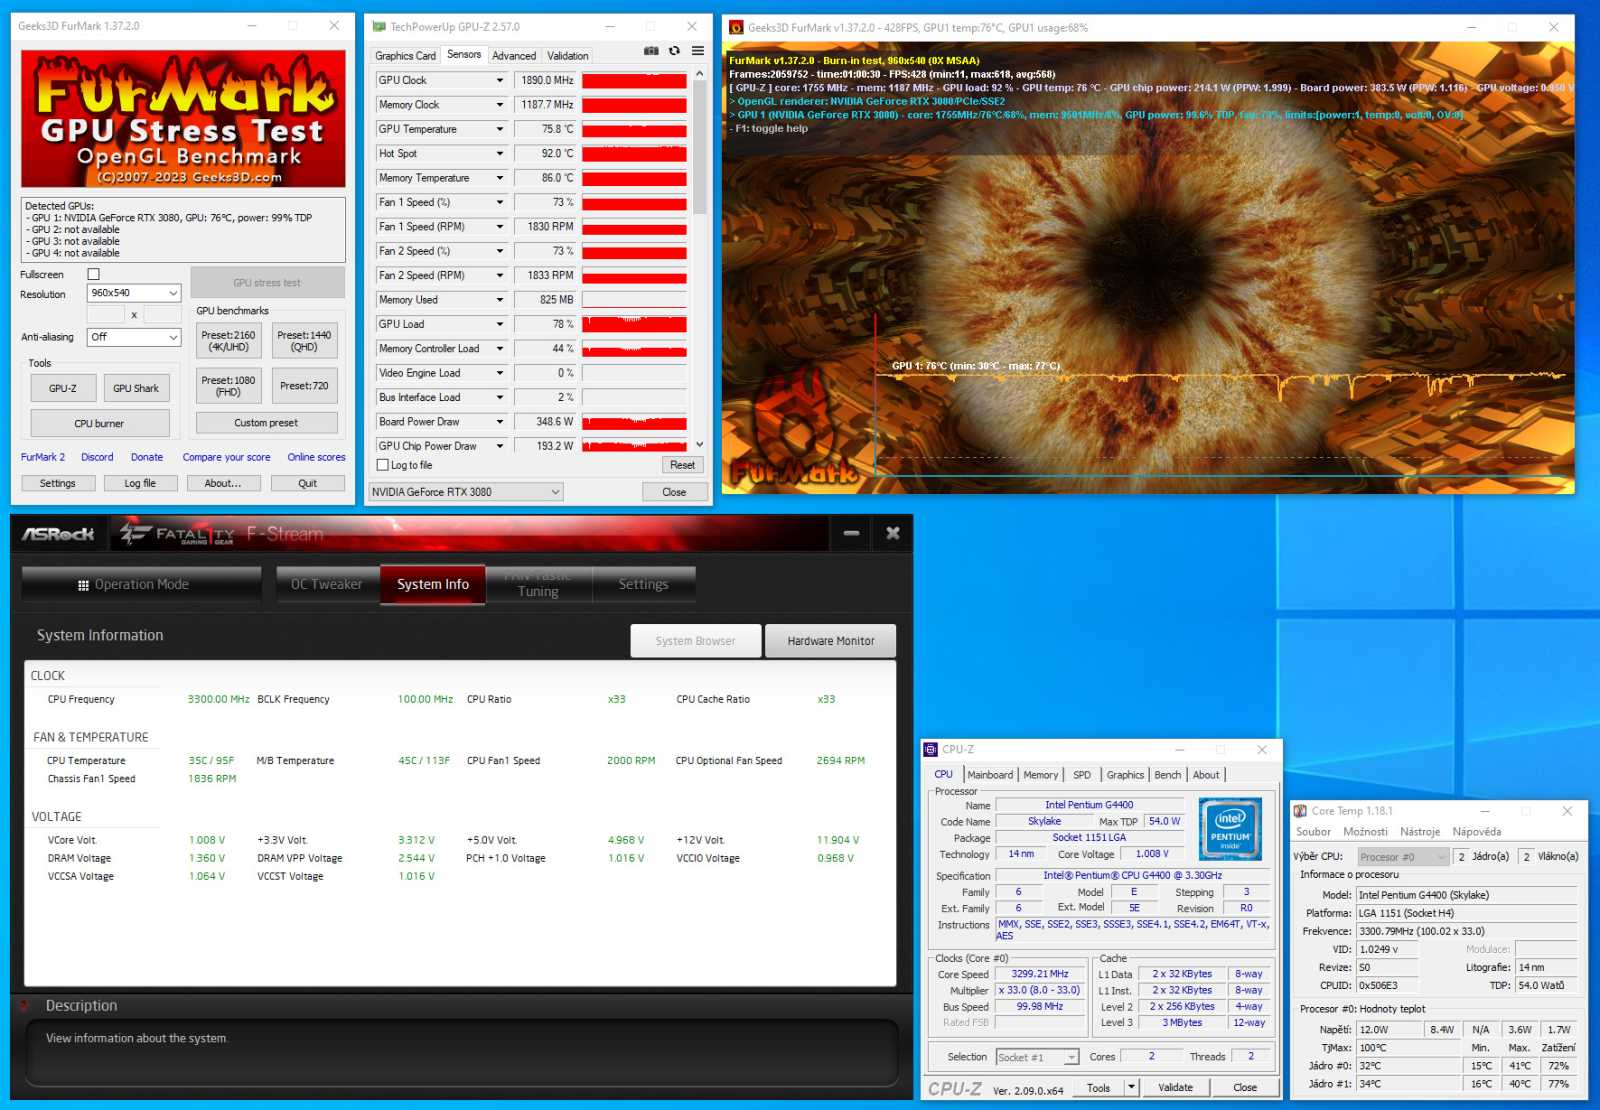The image size is (1600, 1110).
Task: Click the FurMark resolution width input field
Action: (106, 315)
